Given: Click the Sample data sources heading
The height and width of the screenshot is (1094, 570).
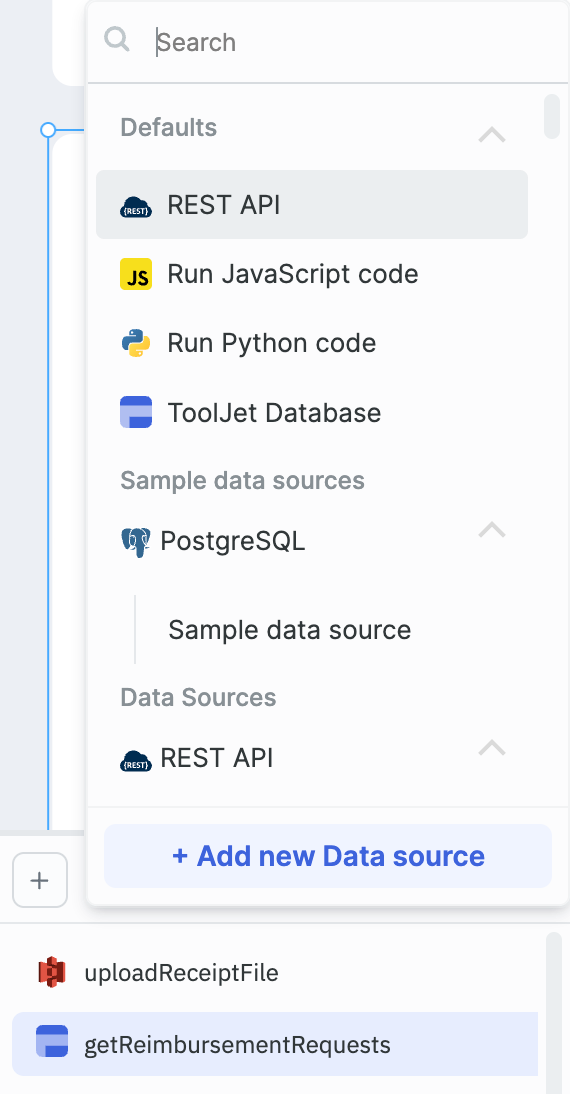Looking at the screenshot, I should click(x=242, y=480).
